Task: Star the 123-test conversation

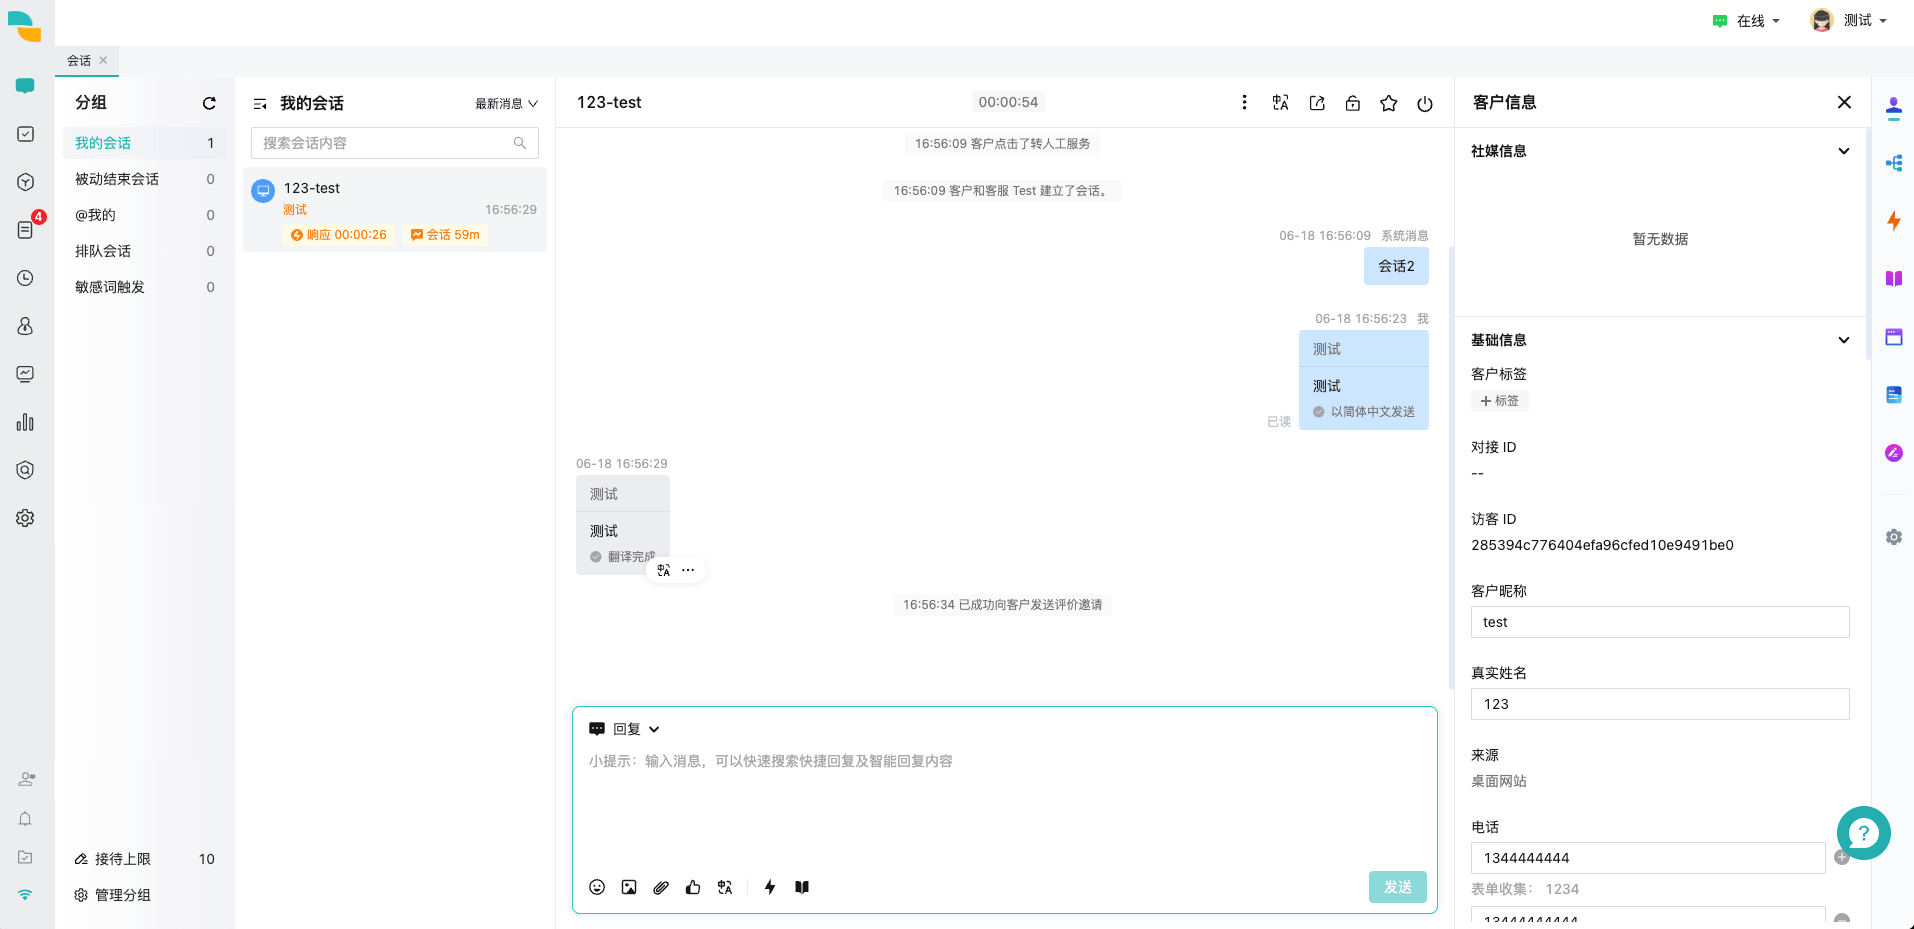Action: click(x=1389, y=103)
